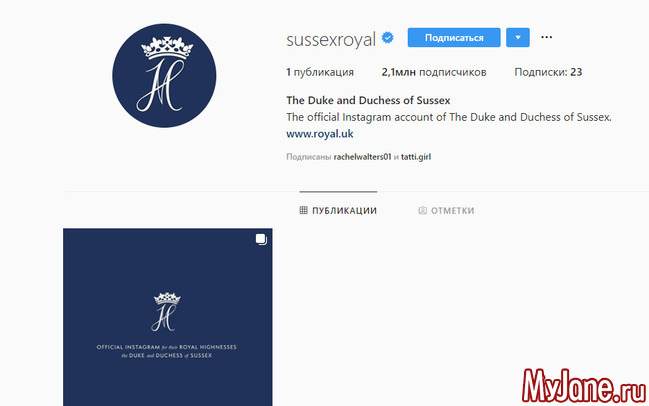Screen dimensions: 649x406
Task: Open the www.royal.uk website link
Action: 320,134
